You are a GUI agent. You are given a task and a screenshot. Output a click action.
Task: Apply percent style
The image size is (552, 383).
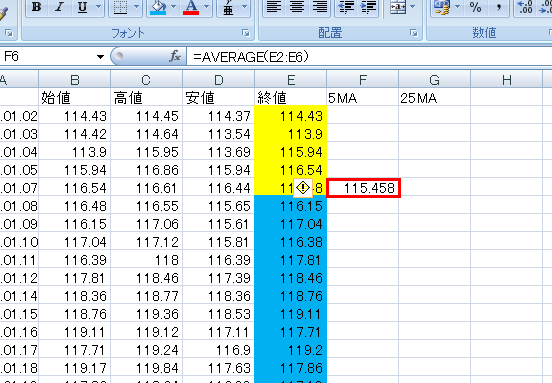coord(475,7)
